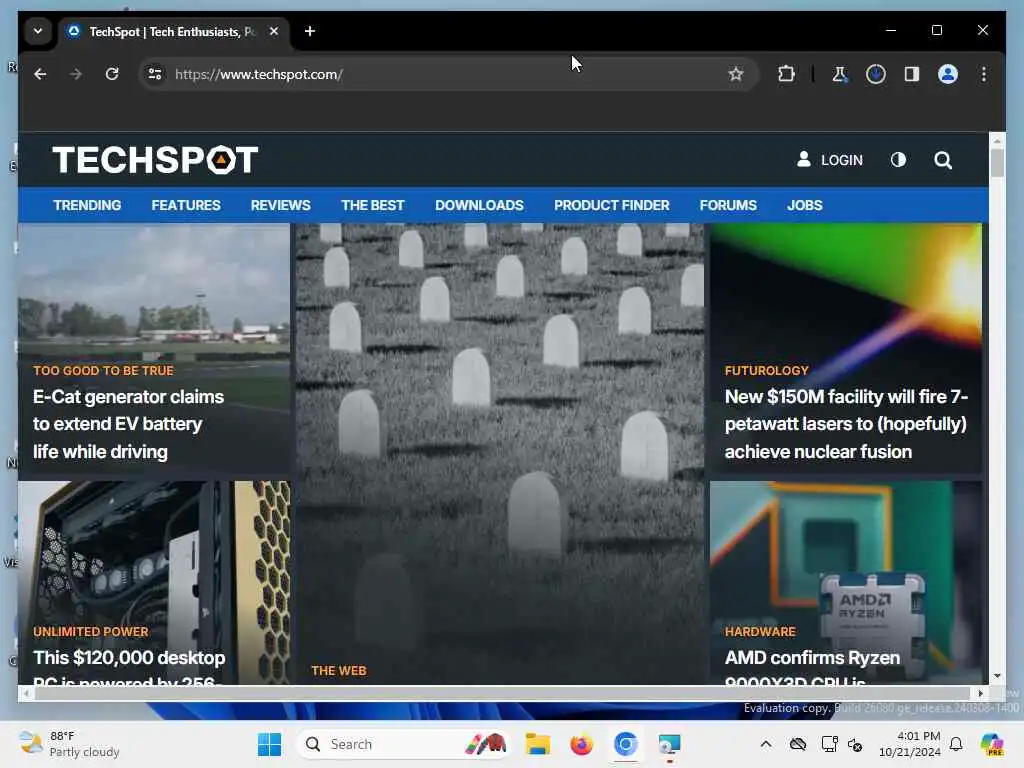
Task: Go to the DOWNLOADS section
Action: (x=479, y=205)
